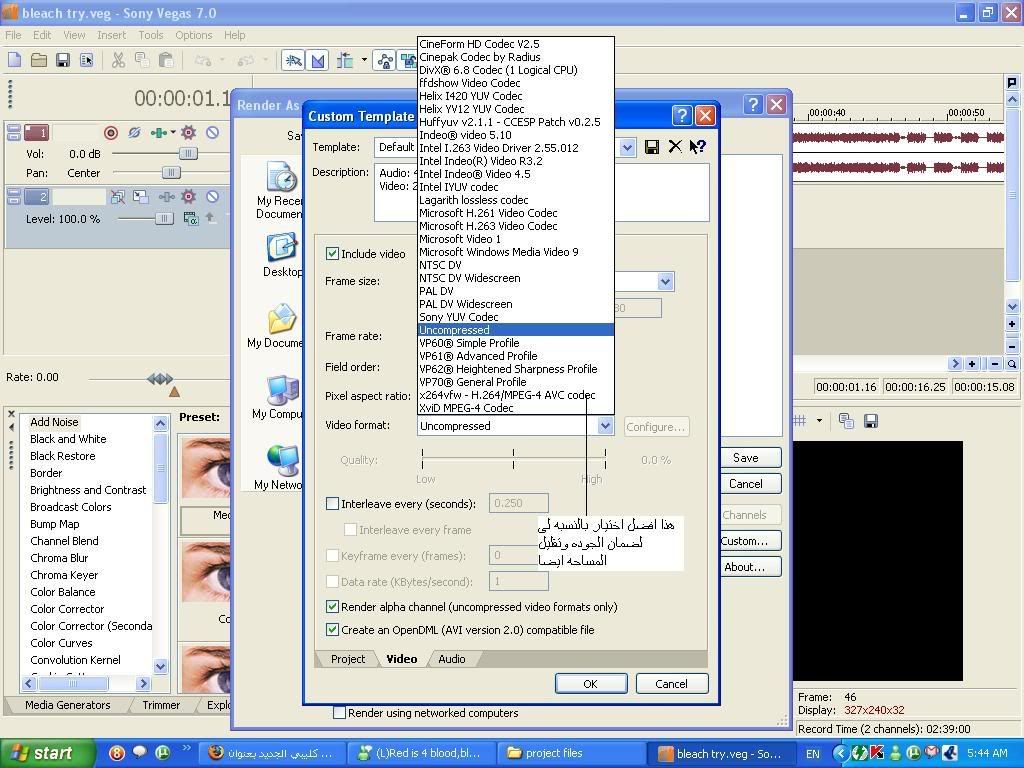Uncheck the Include video checkbox

pos(333,254)
